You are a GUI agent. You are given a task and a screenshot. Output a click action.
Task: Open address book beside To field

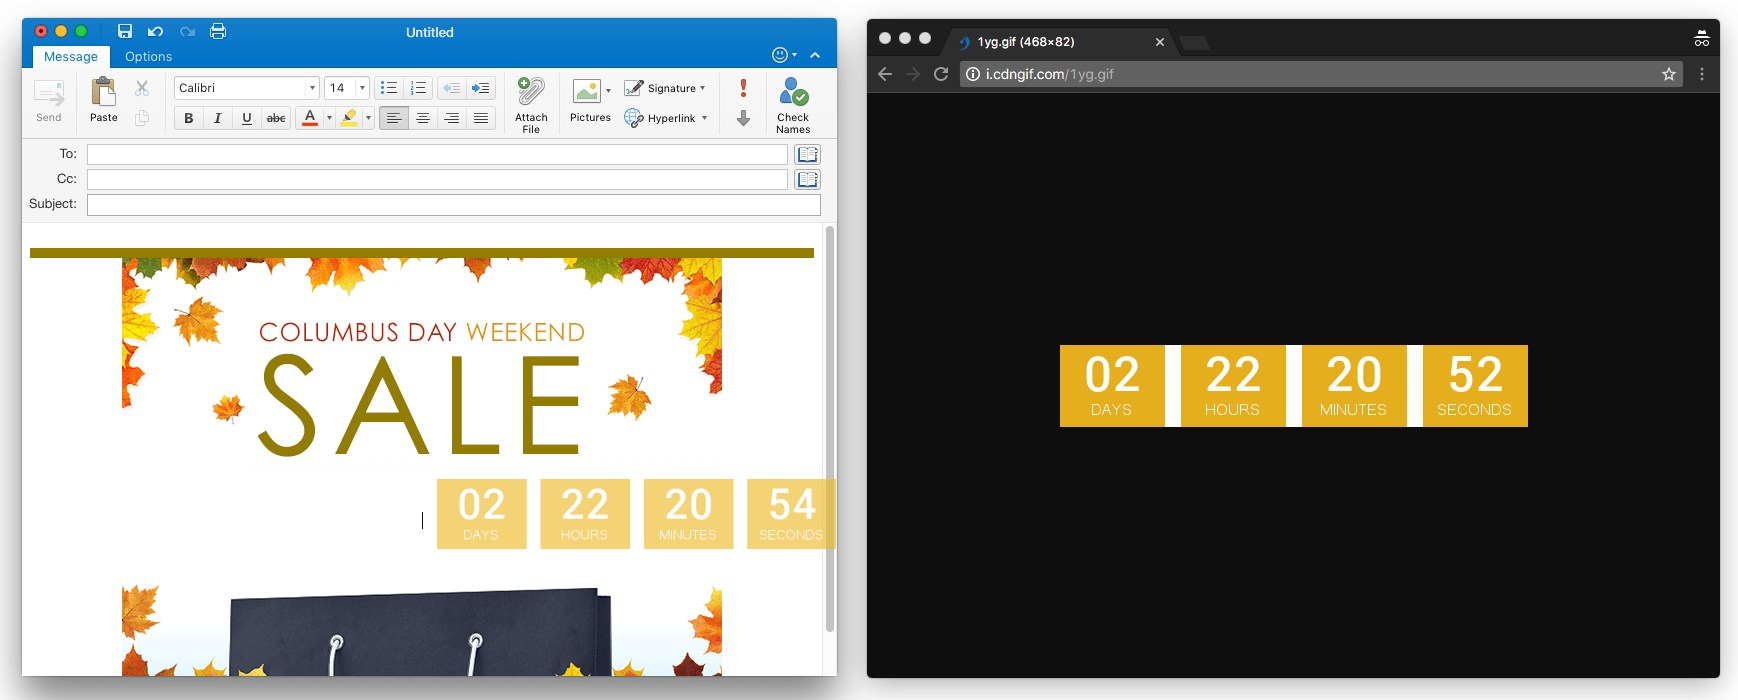[x=807, y=154]
